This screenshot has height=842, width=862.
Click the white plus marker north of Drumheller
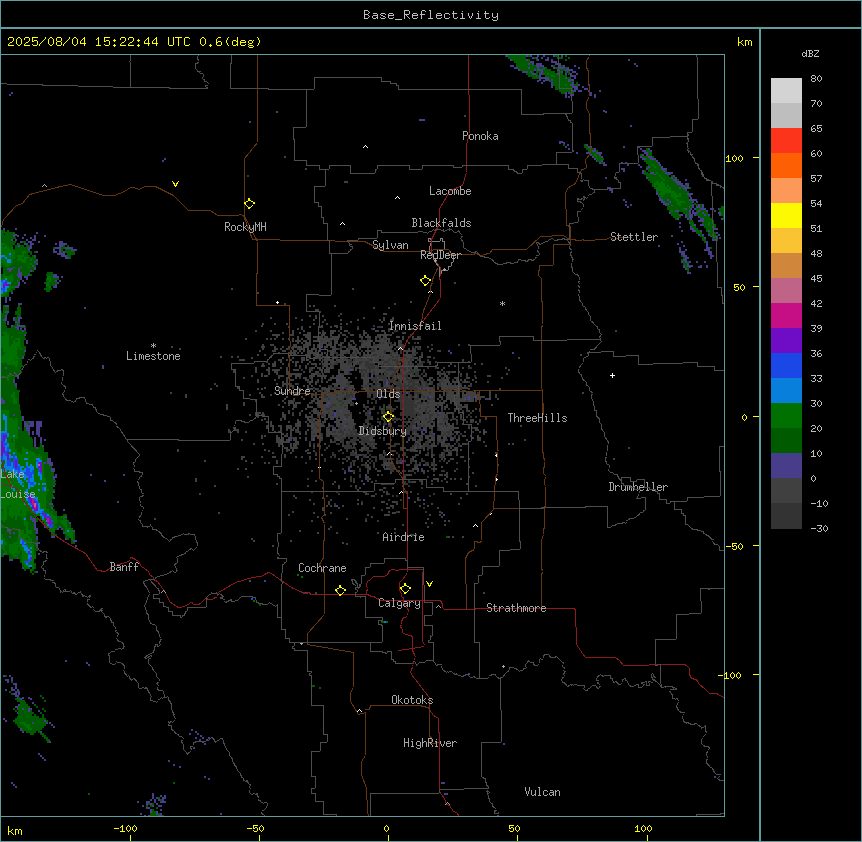pyautogui.click(x=612, y=375)
